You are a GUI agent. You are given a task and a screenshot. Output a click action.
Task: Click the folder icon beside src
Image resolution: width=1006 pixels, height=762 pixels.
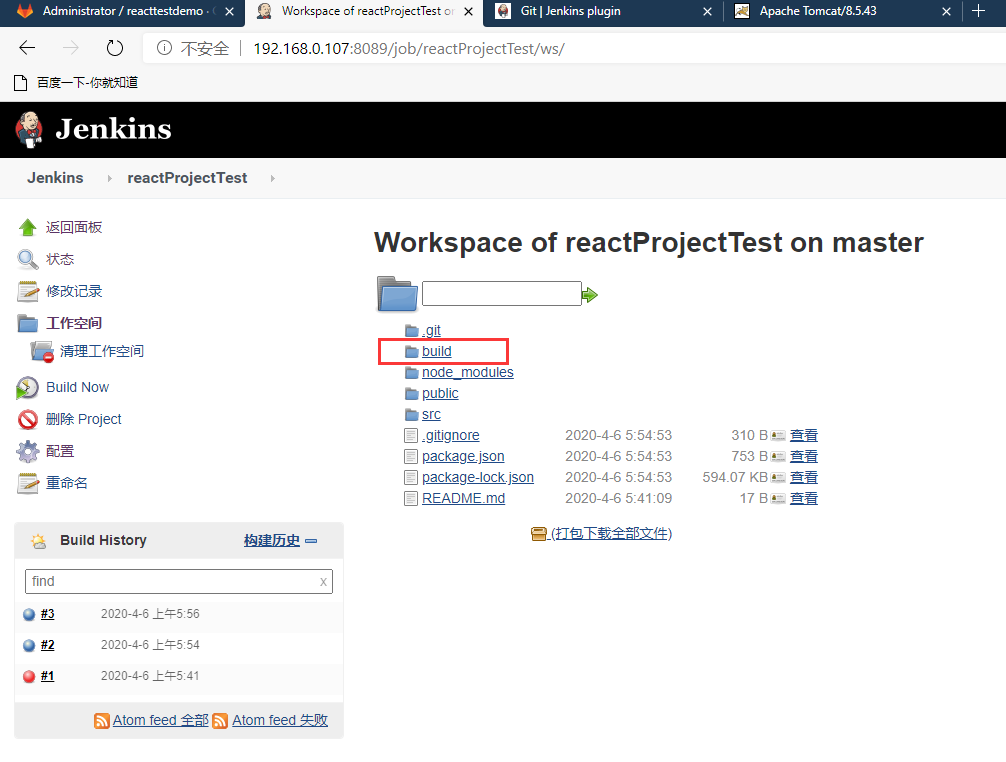pos(412,415)
